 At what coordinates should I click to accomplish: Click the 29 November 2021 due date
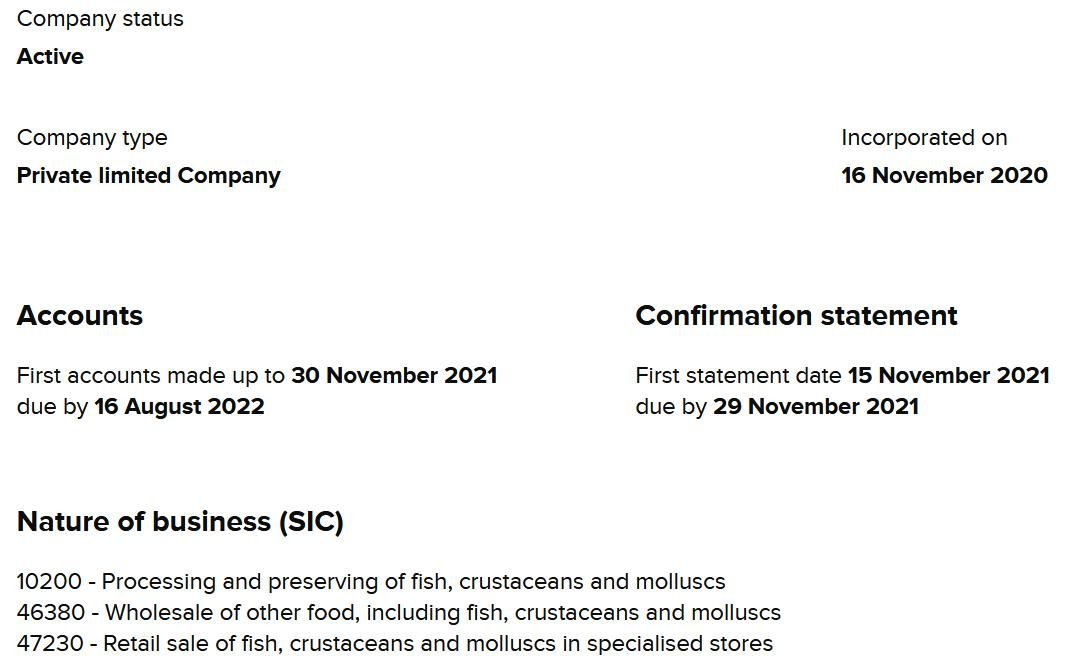click(815, 407)
